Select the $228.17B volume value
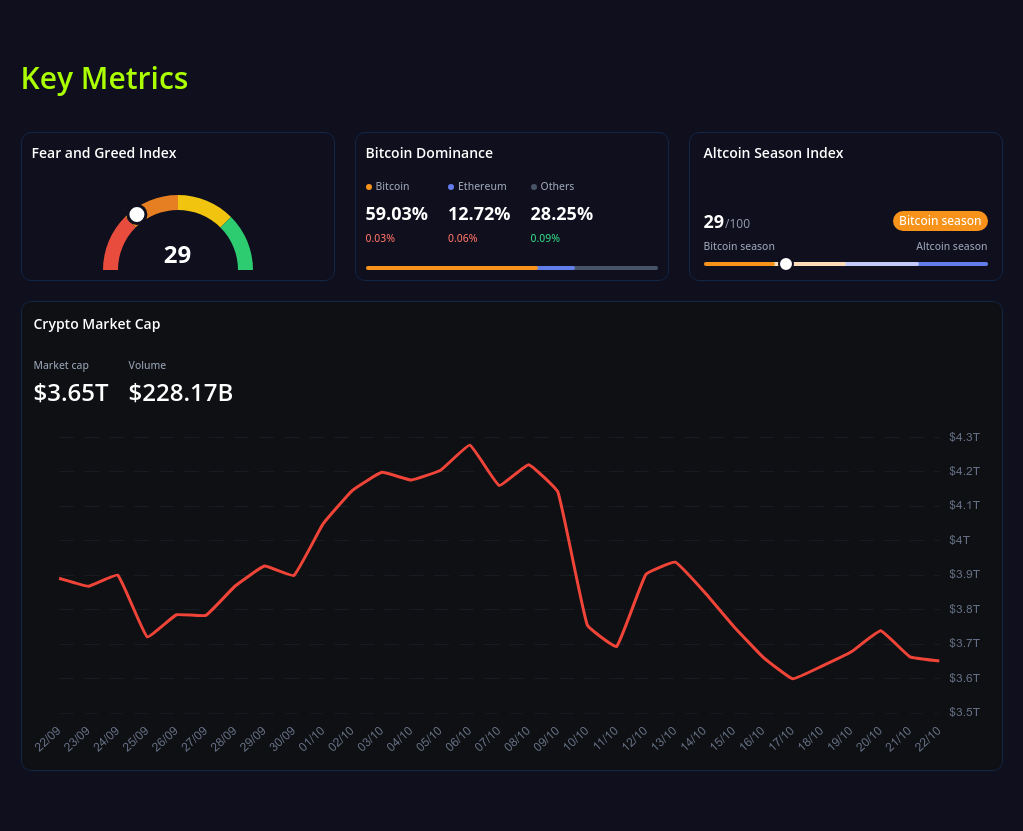 181,393
